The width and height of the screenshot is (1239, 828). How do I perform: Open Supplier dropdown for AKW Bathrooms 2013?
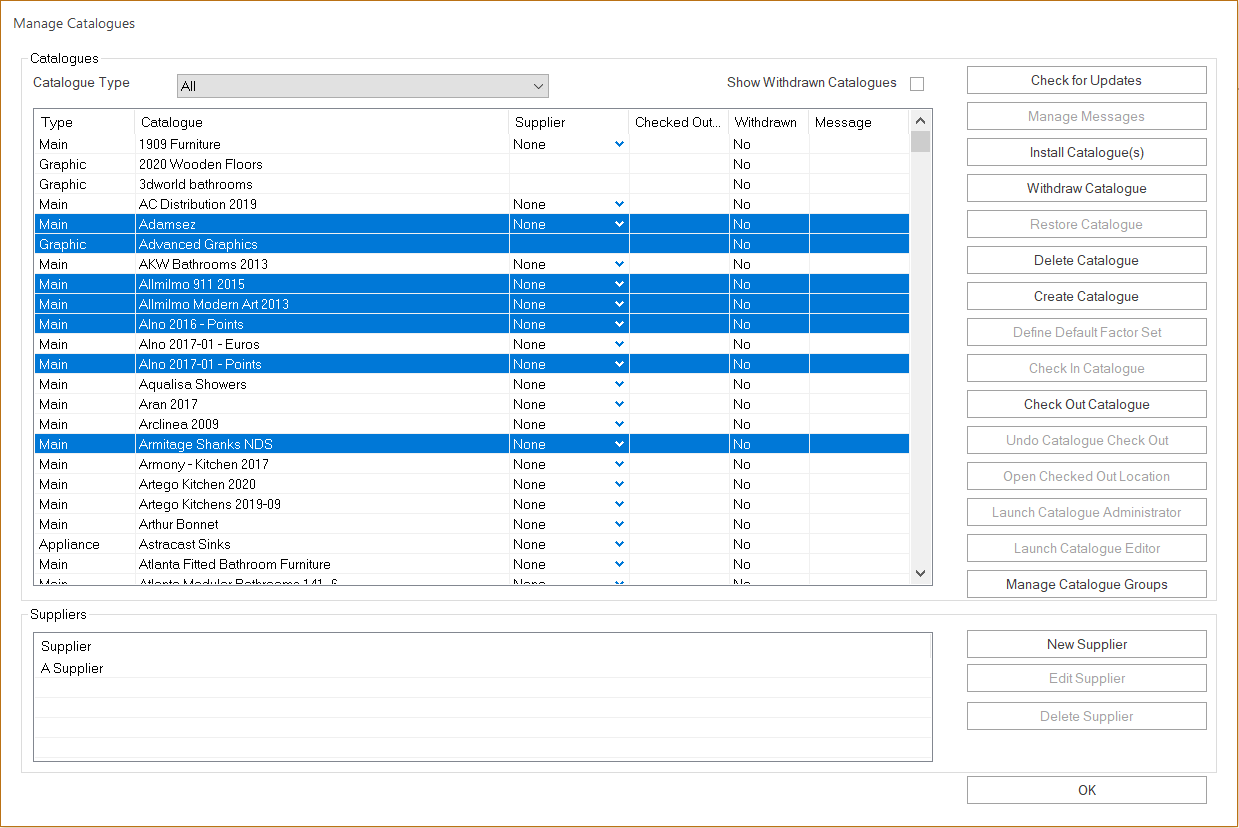[619, 264]
